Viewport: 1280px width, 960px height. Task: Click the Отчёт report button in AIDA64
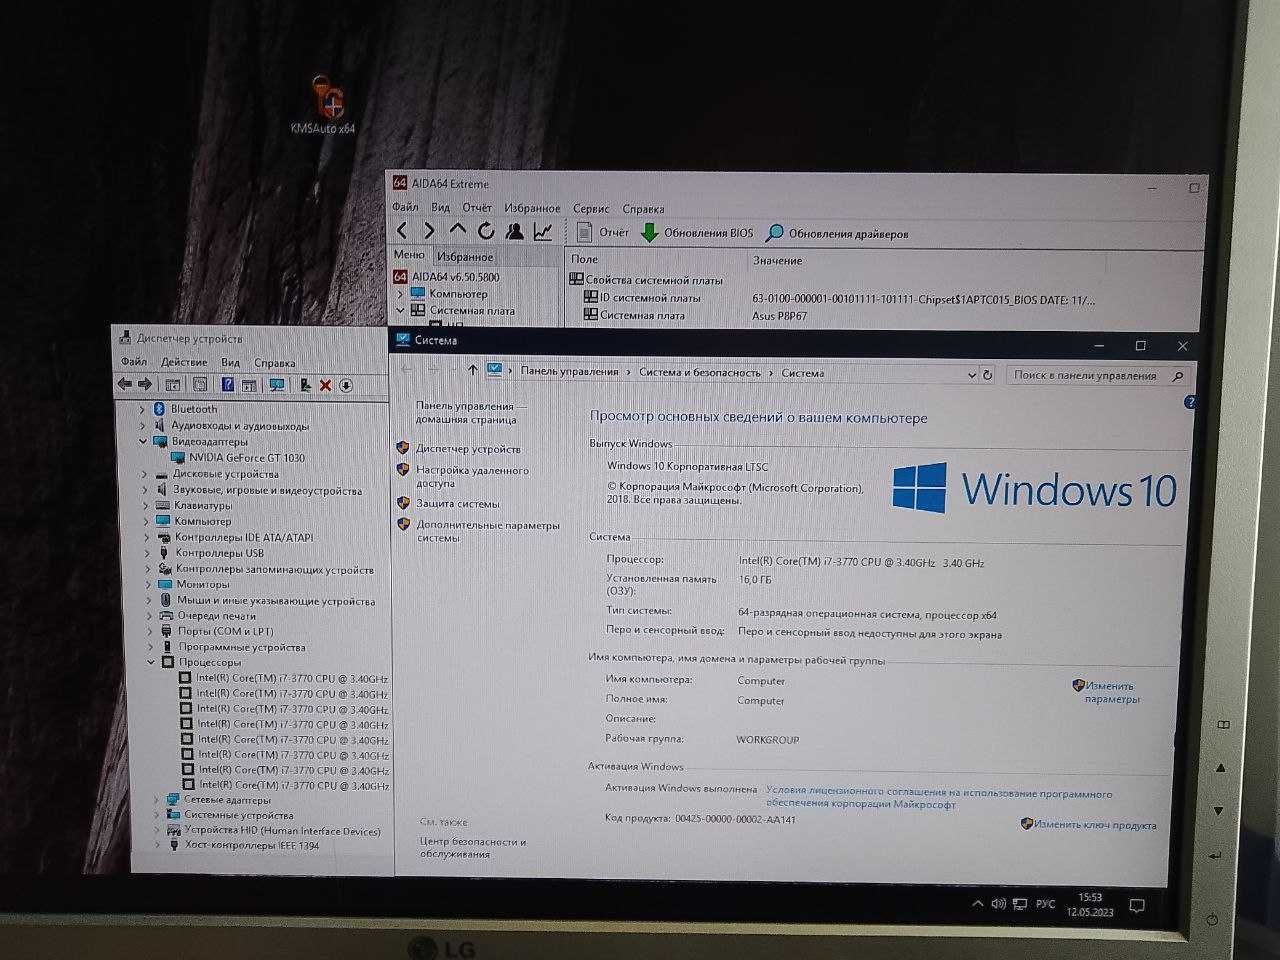click(x=603, y=233)
